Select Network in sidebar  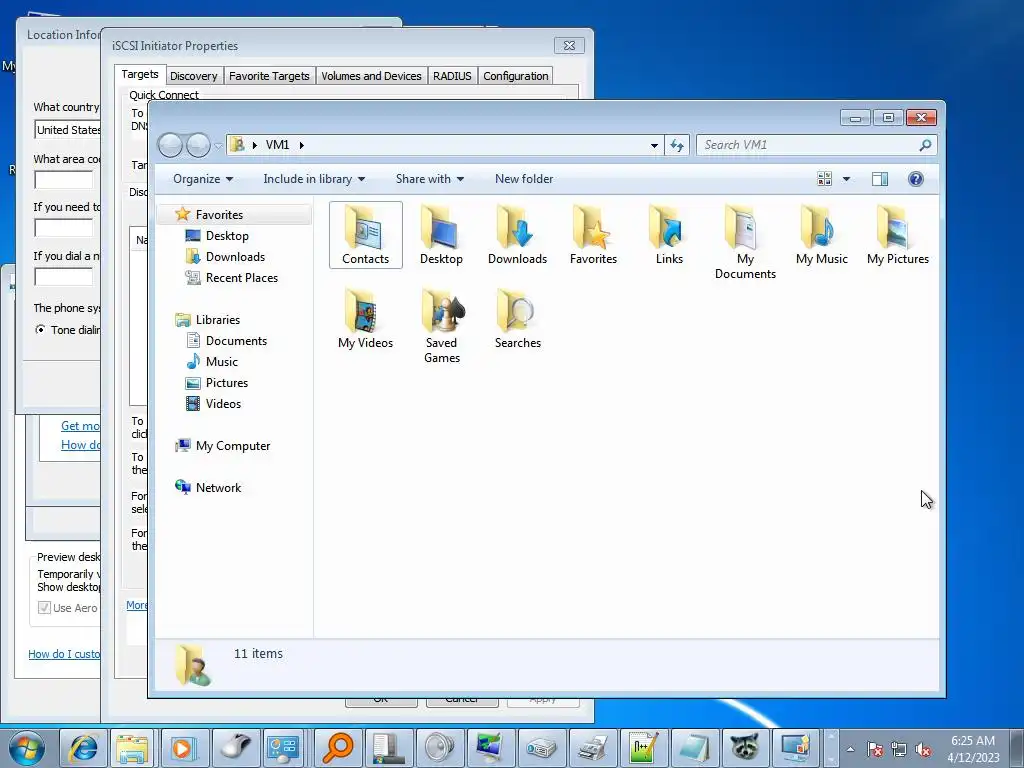coord(218,488)
